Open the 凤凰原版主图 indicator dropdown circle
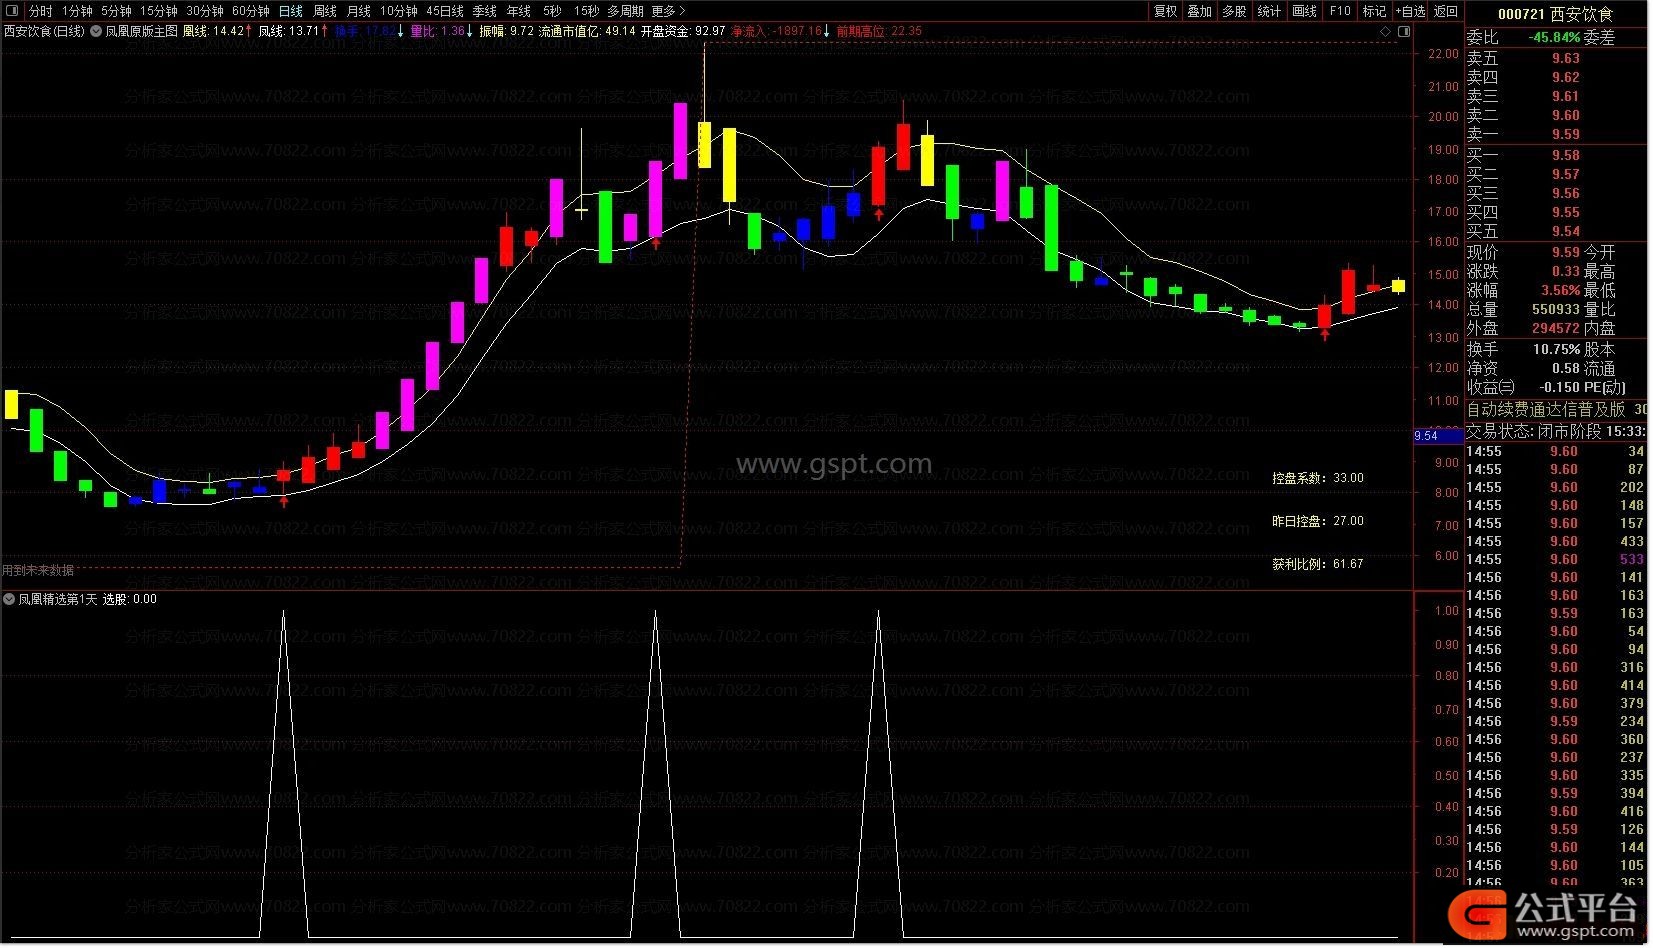This screenshot has height=948, width=1653. point(96,31)
